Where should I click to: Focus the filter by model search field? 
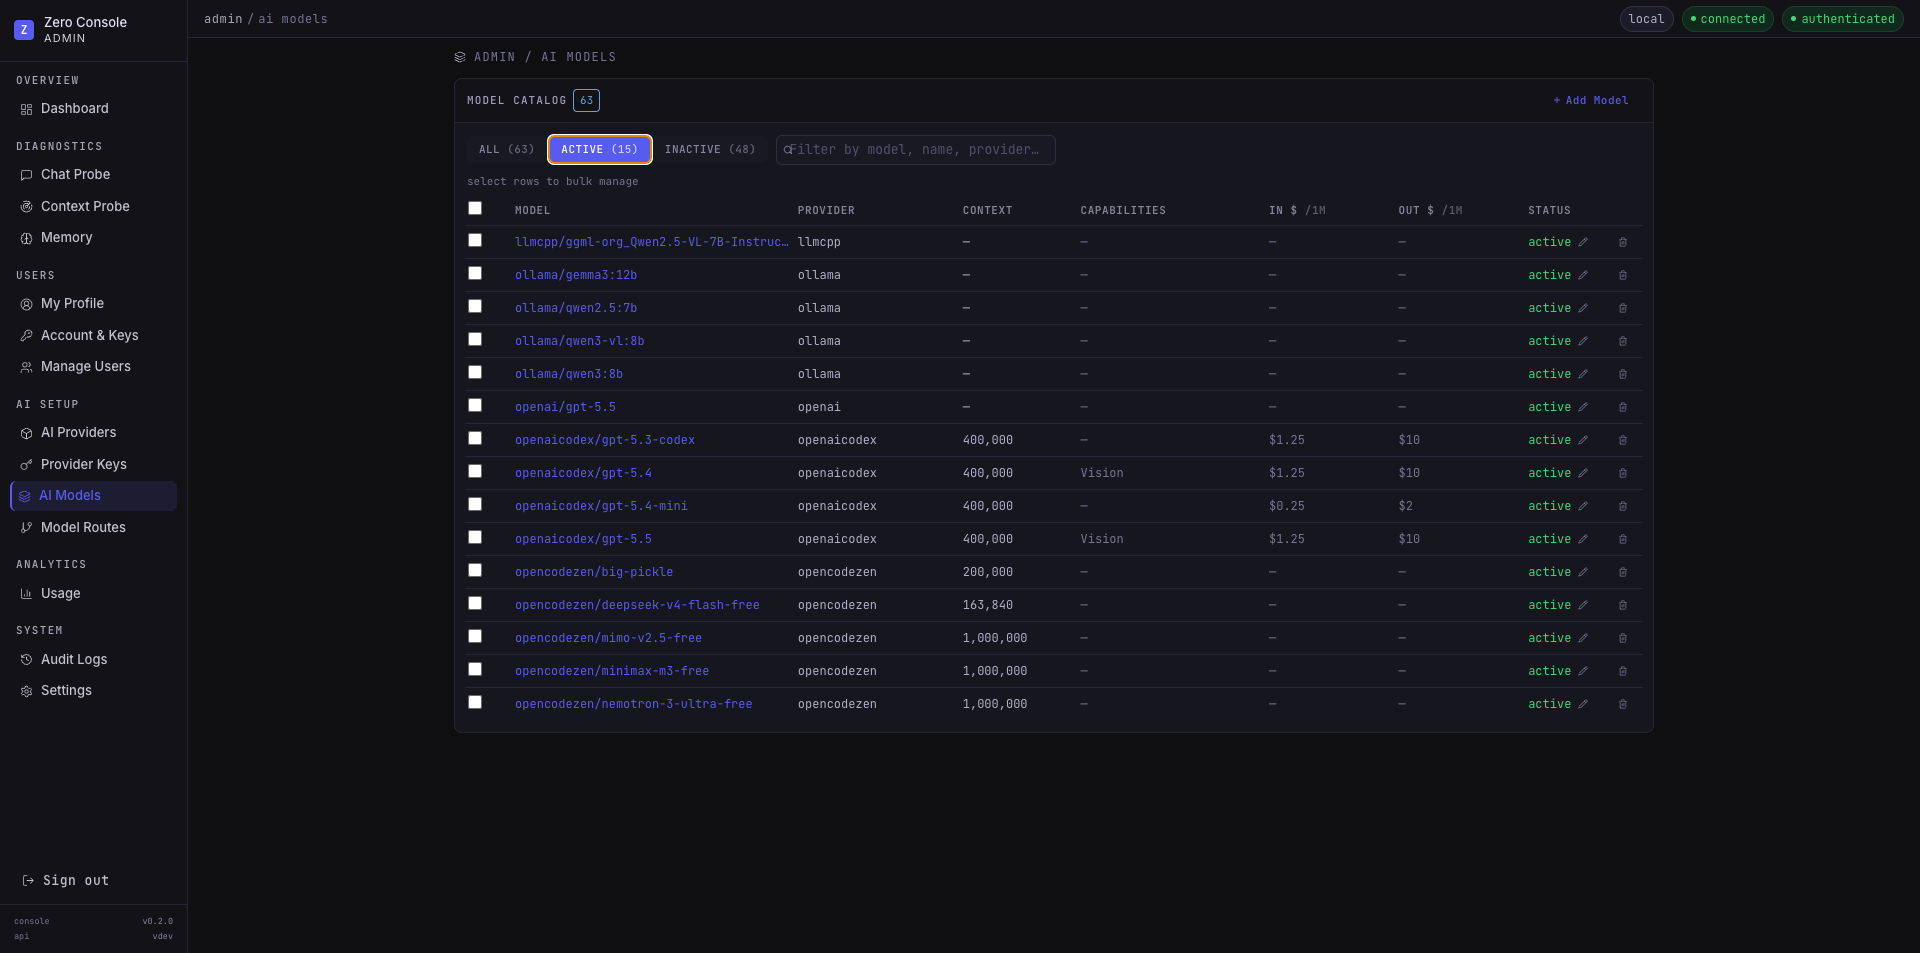point(916,150)
